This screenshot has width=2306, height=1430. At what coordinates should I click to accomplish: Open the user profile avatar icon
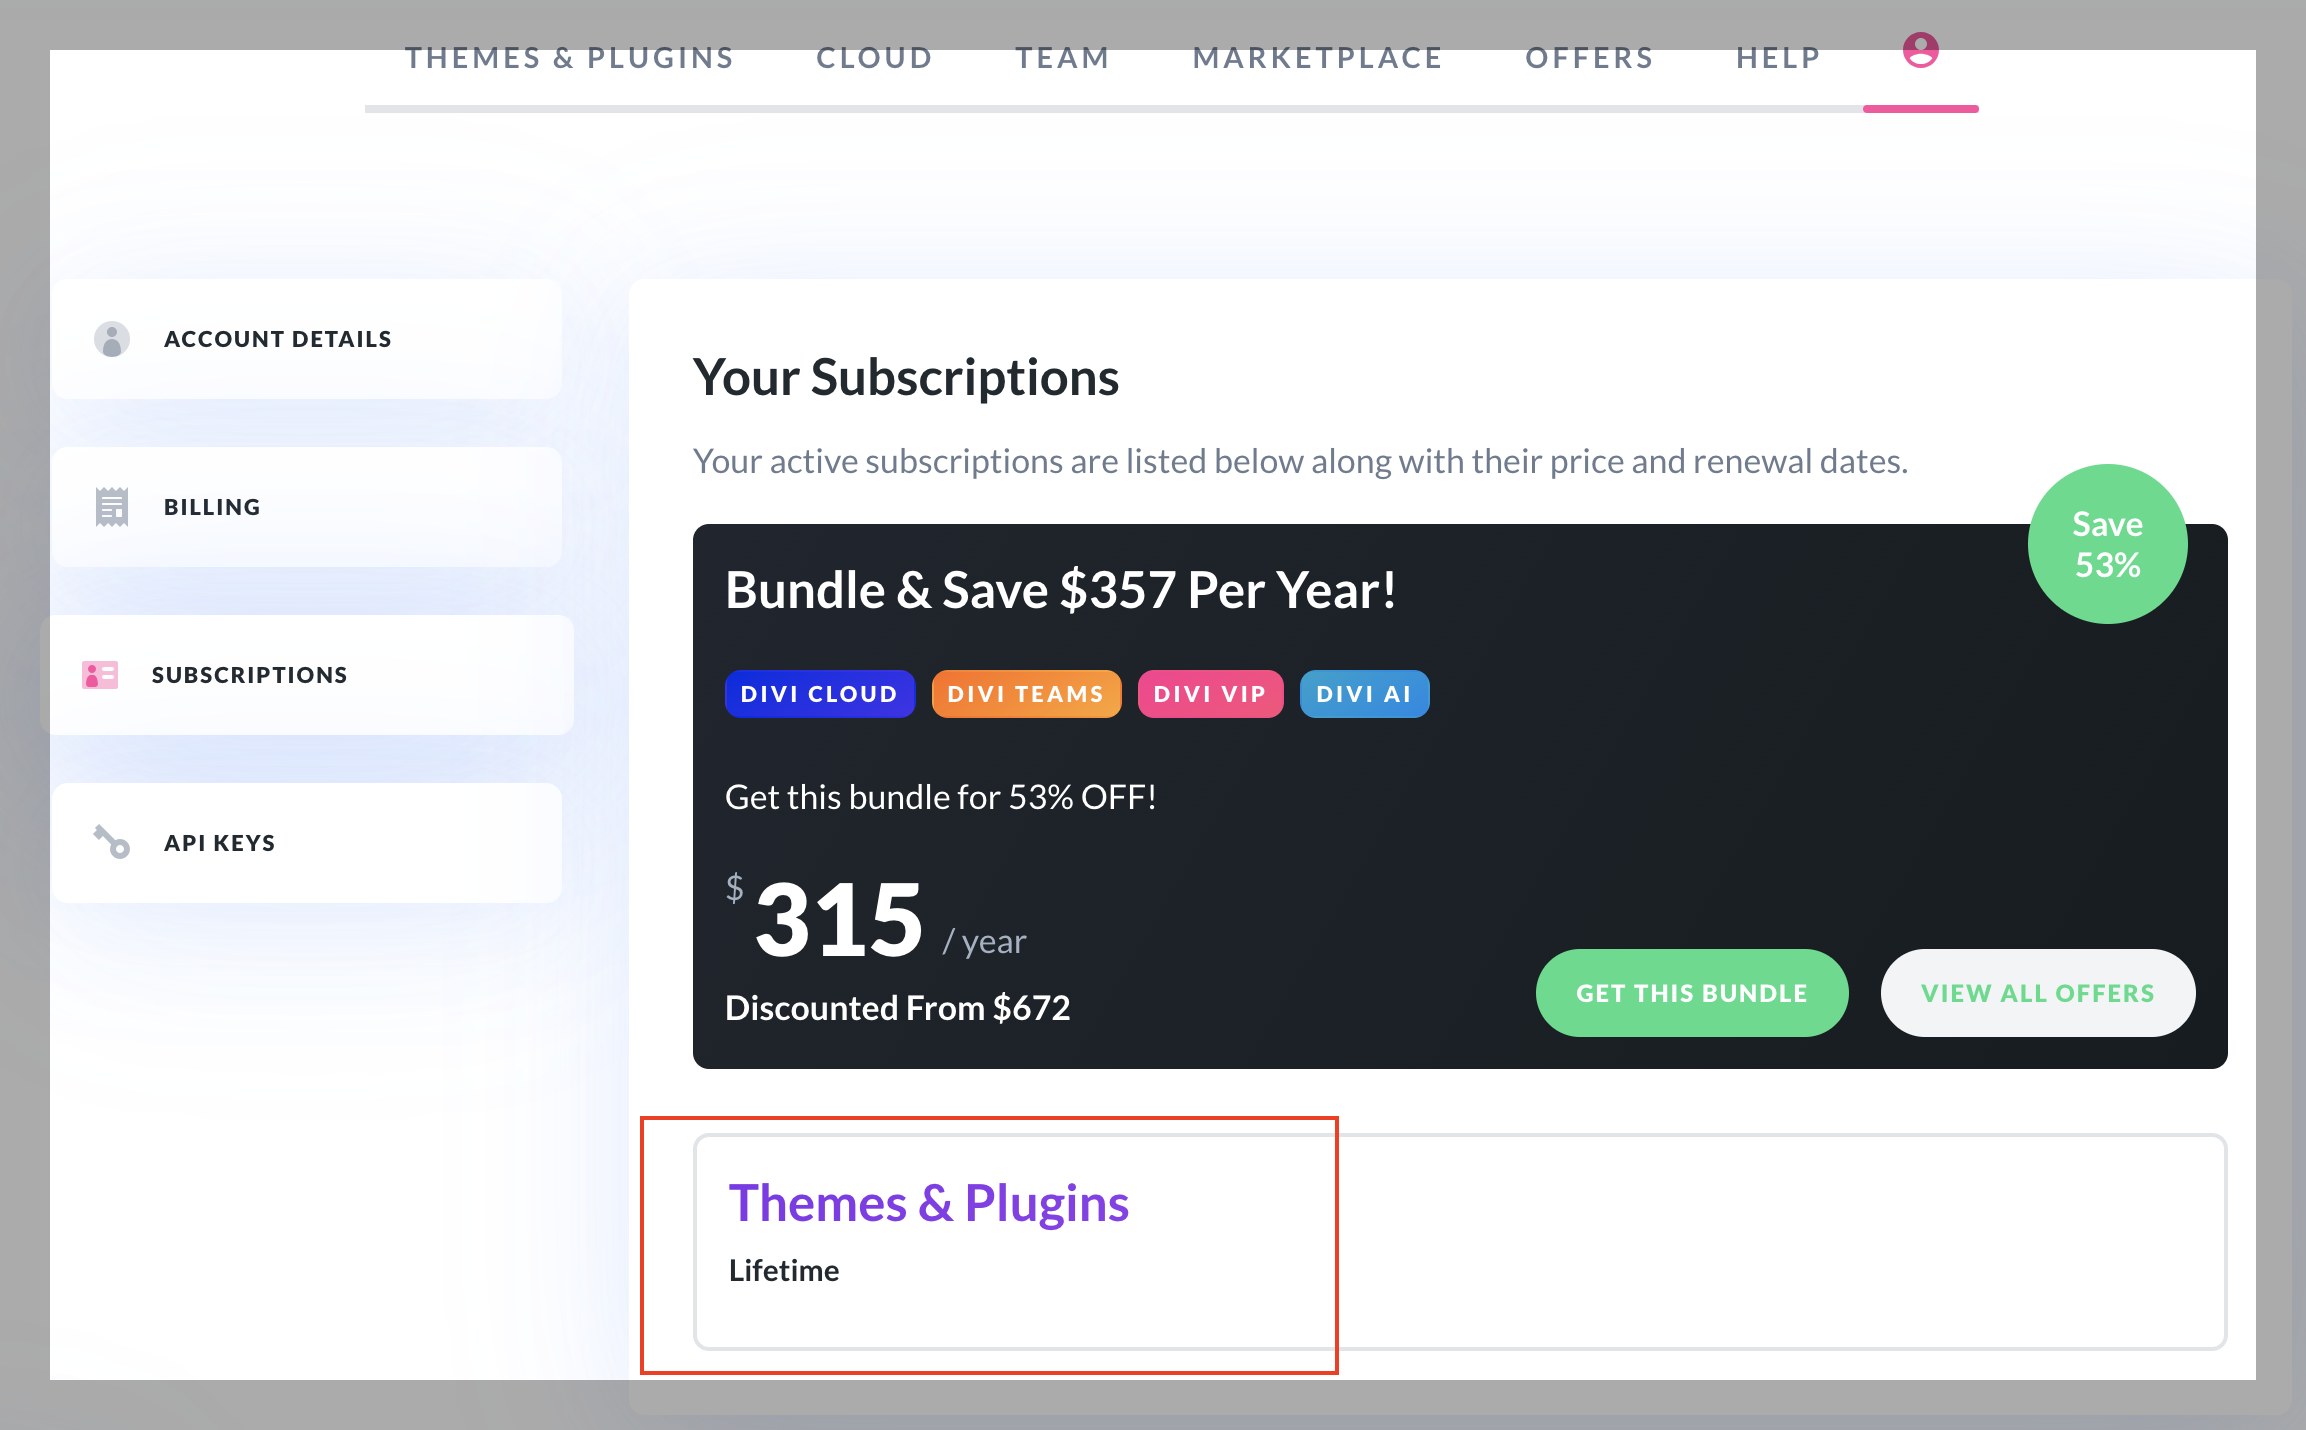pos(1920,50)
